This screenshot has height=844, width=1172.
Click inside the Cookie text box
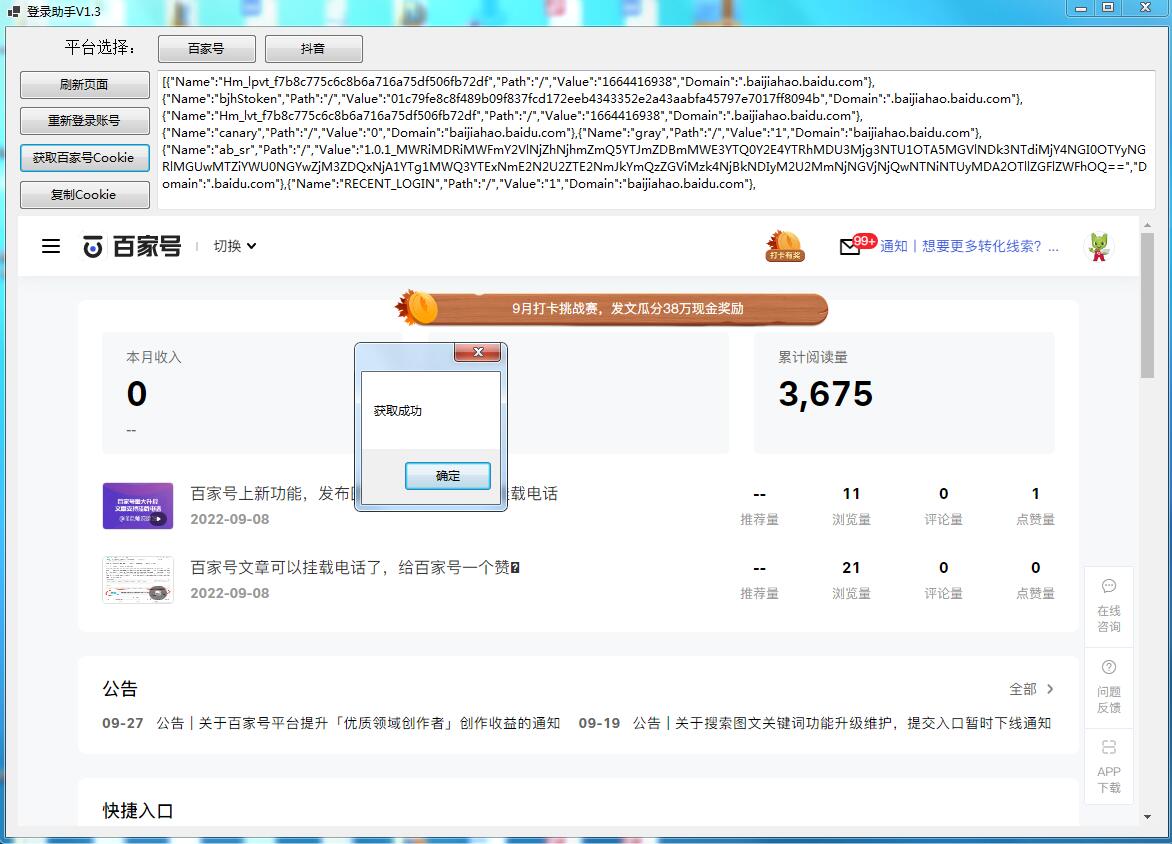click(655, 140)
